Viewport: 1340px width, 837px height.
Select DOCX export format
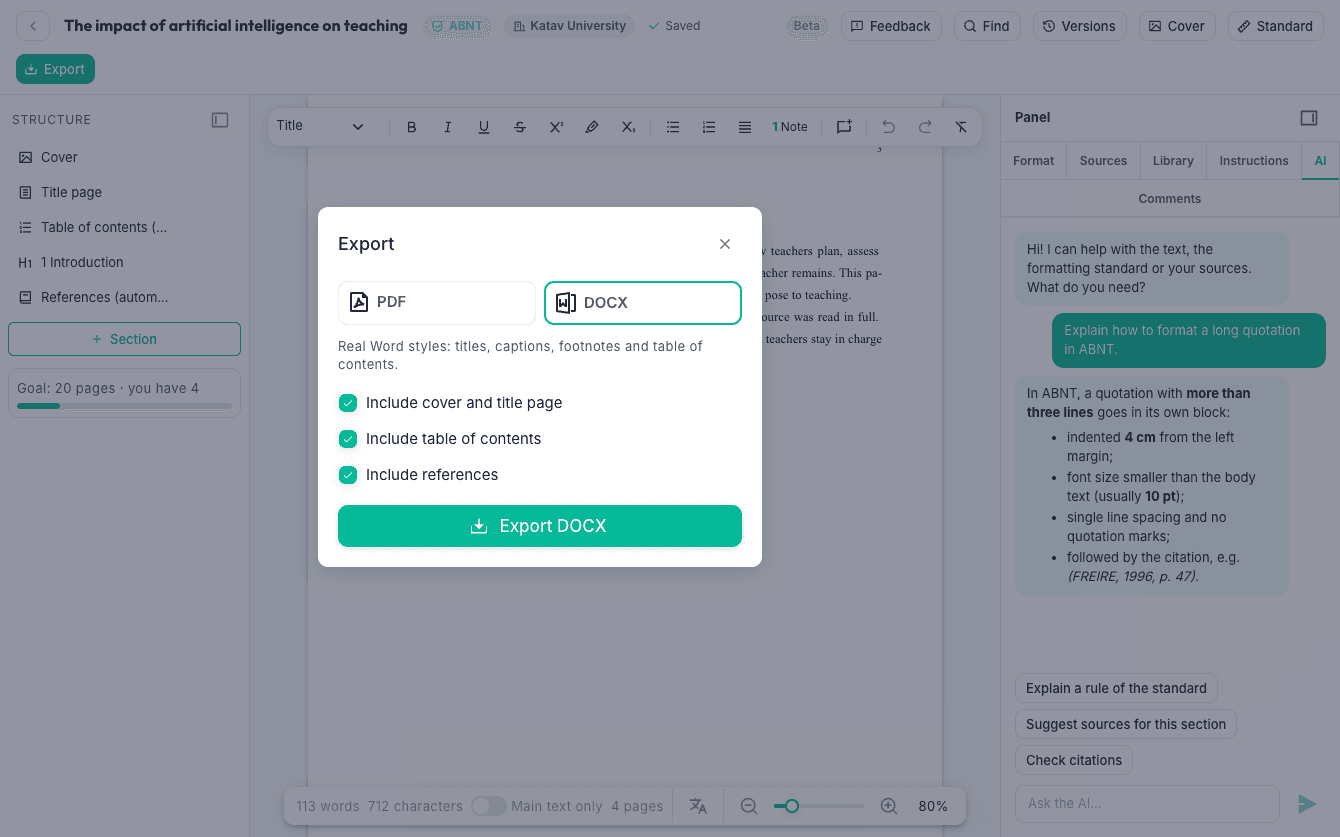pos(643,303)
